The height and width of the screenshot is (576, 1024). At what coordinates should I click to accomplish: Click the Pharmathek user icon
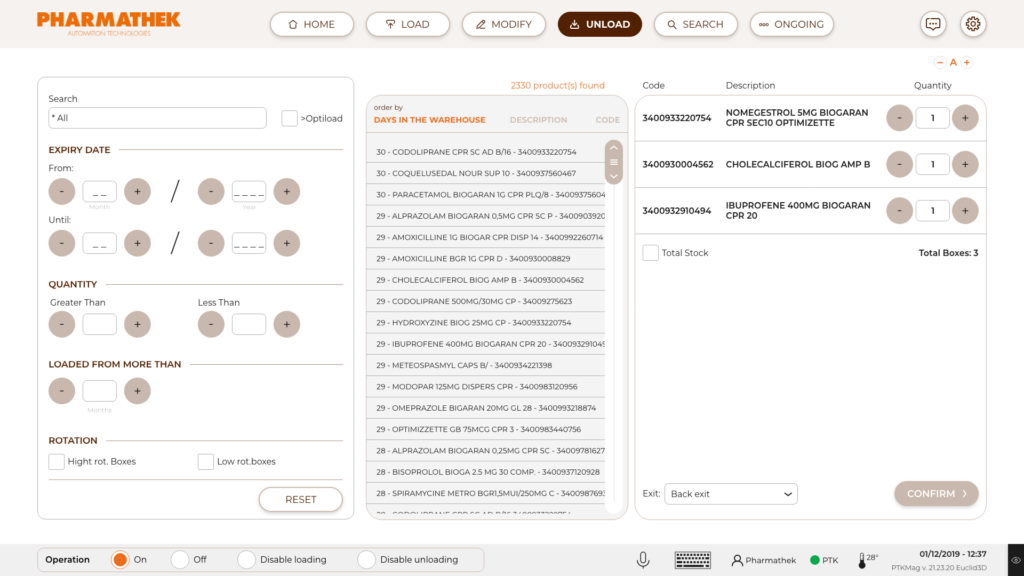(x=737, y=560)
